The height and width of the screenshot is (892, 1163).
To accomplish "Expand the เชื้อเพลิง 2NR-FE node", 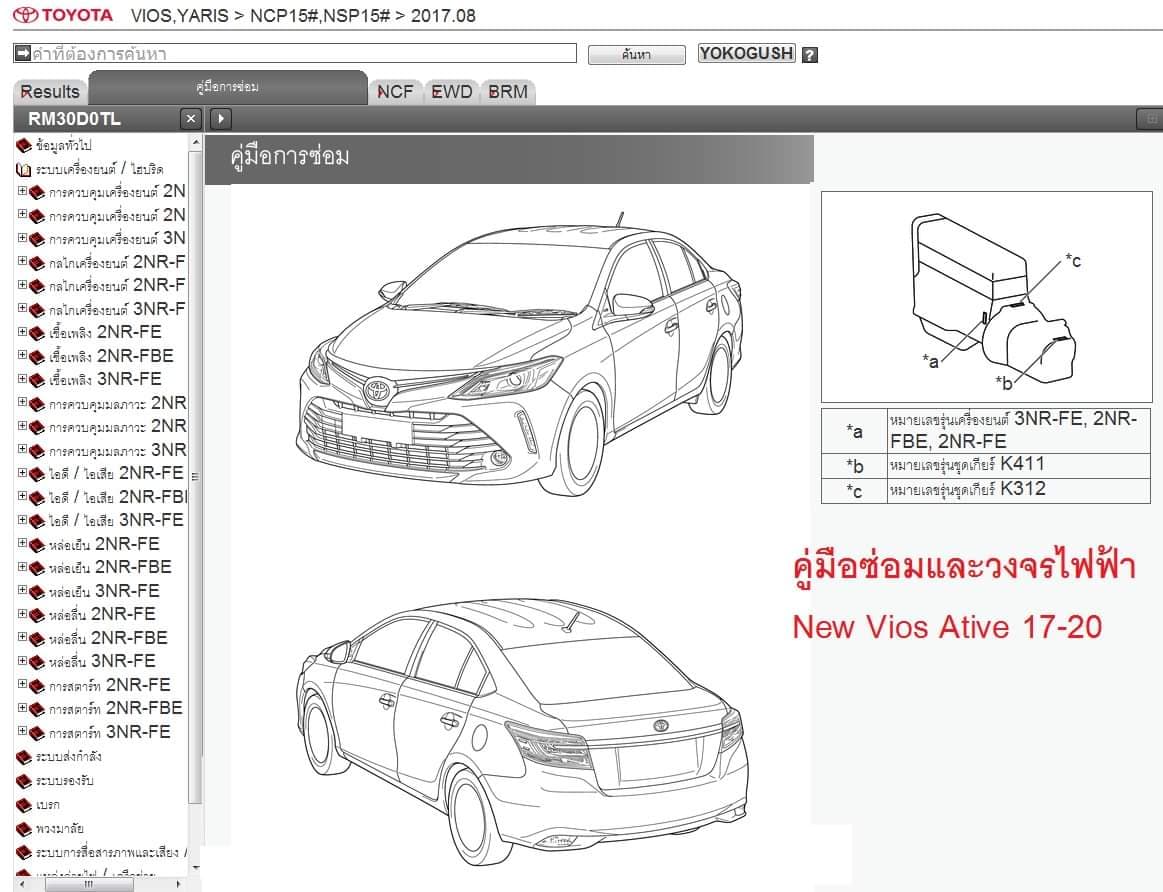I will point(22,331).
